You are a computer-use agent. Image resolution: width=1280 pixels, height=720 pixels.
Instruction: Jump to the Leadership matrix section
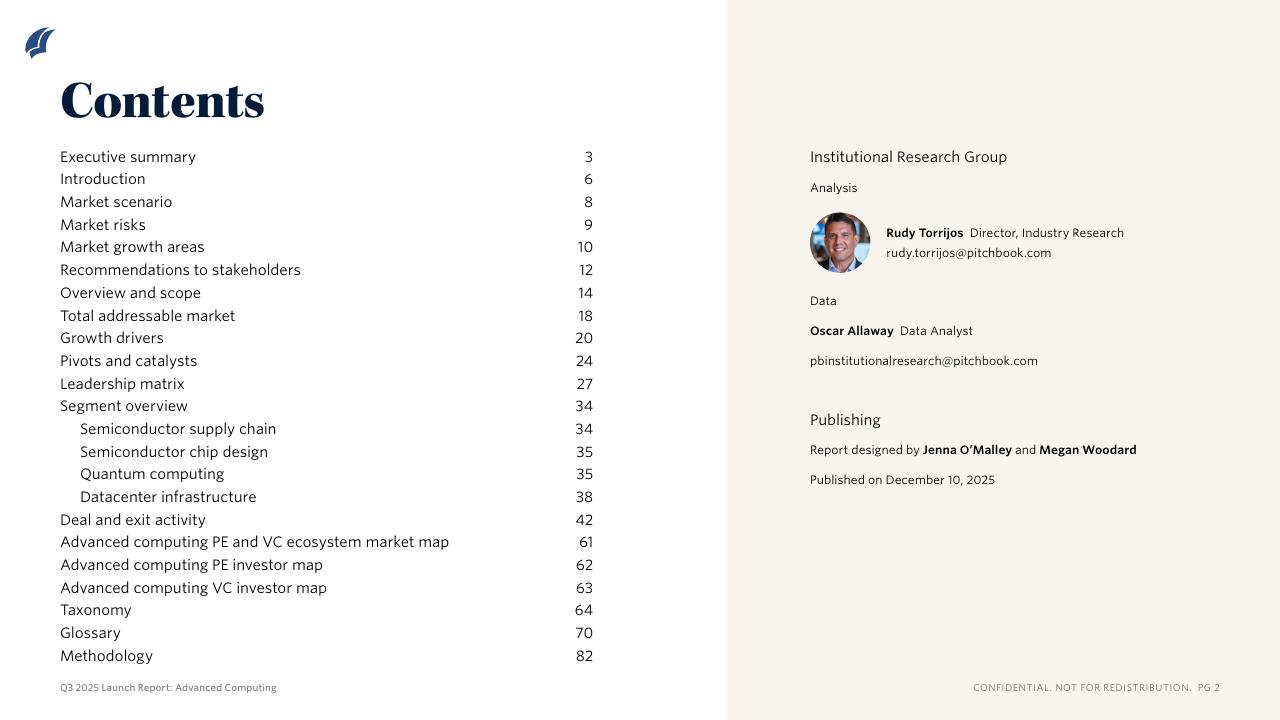click(122, 384)
